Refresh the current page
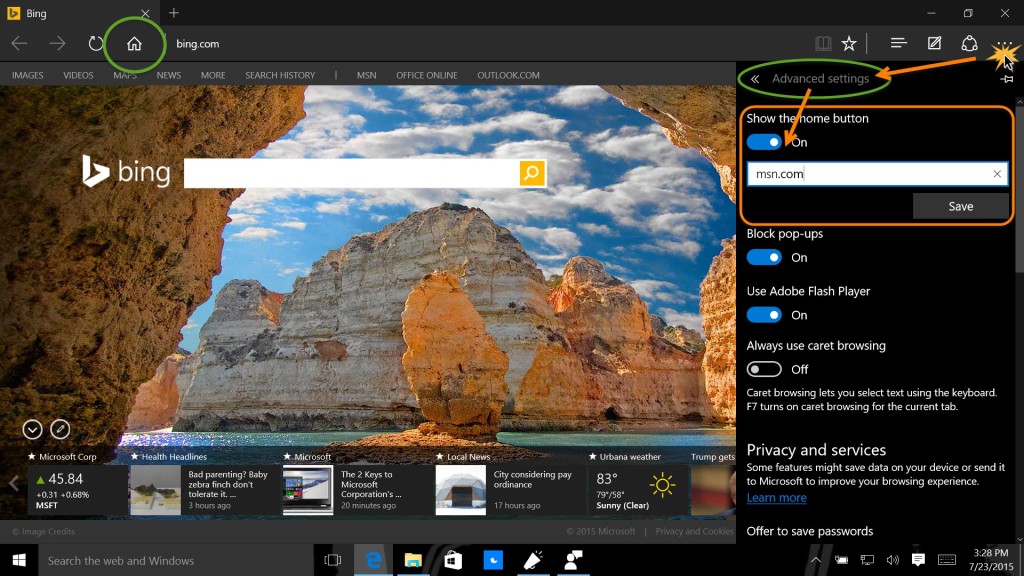 [96, 44]
